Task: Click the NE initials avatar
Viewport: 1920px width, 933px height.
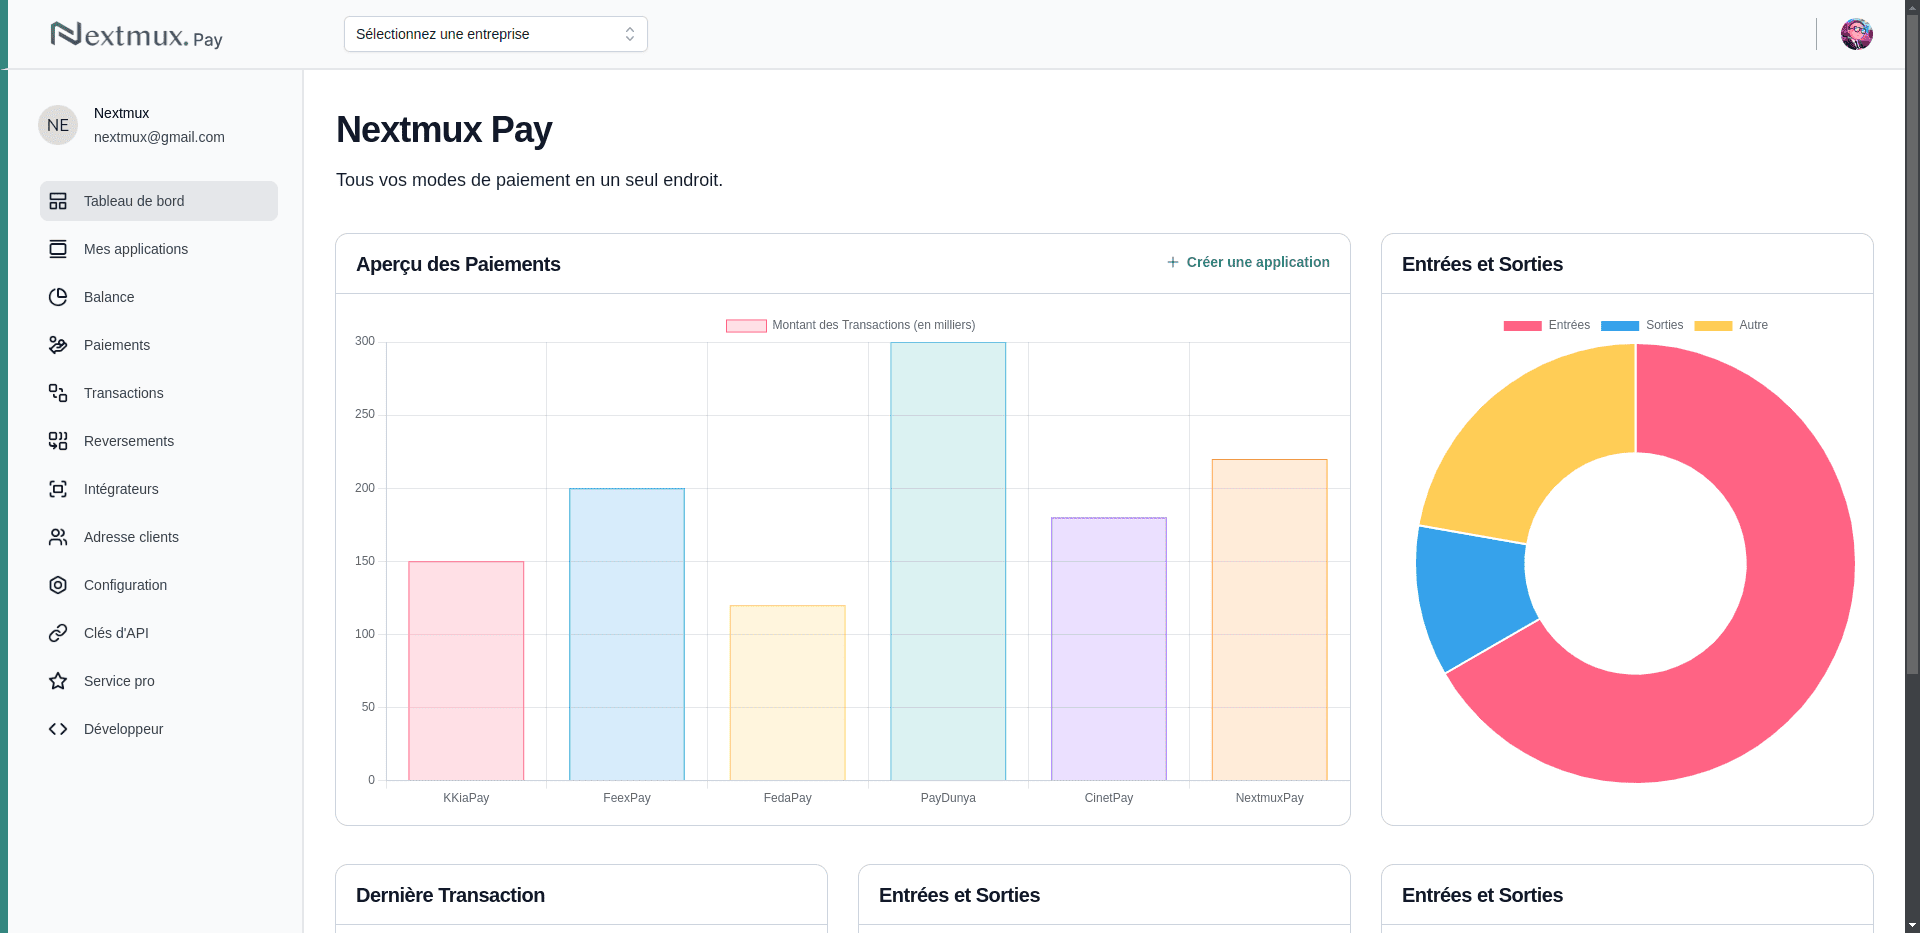Action: click(58, 125)
